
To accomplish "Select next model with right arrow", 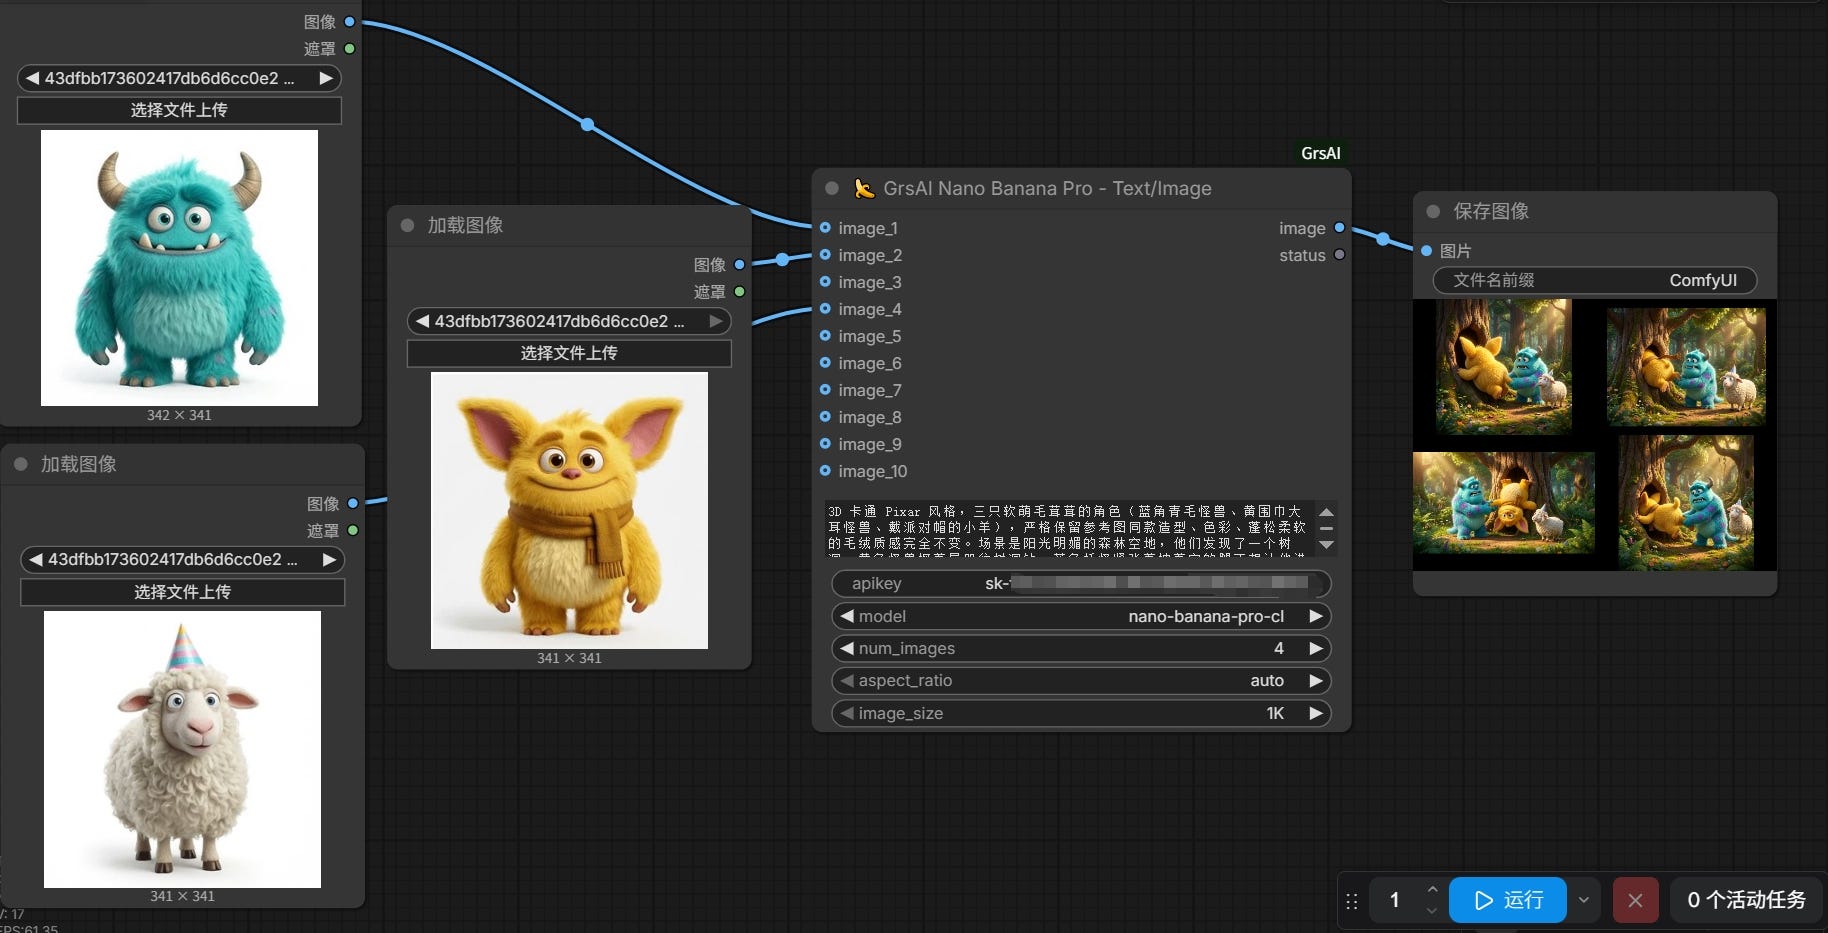I will coord(1316,616).
